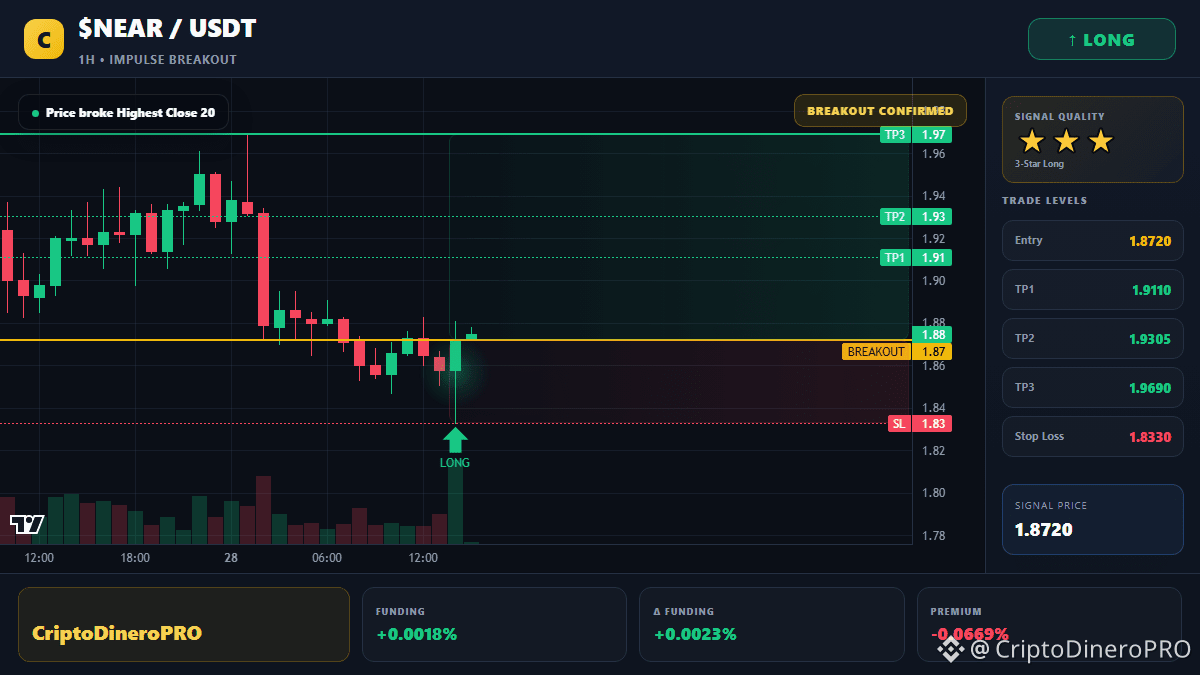Click the green ↑ LONG button
Screen dimensions: 1200x675
click(x=1101, y=40)
